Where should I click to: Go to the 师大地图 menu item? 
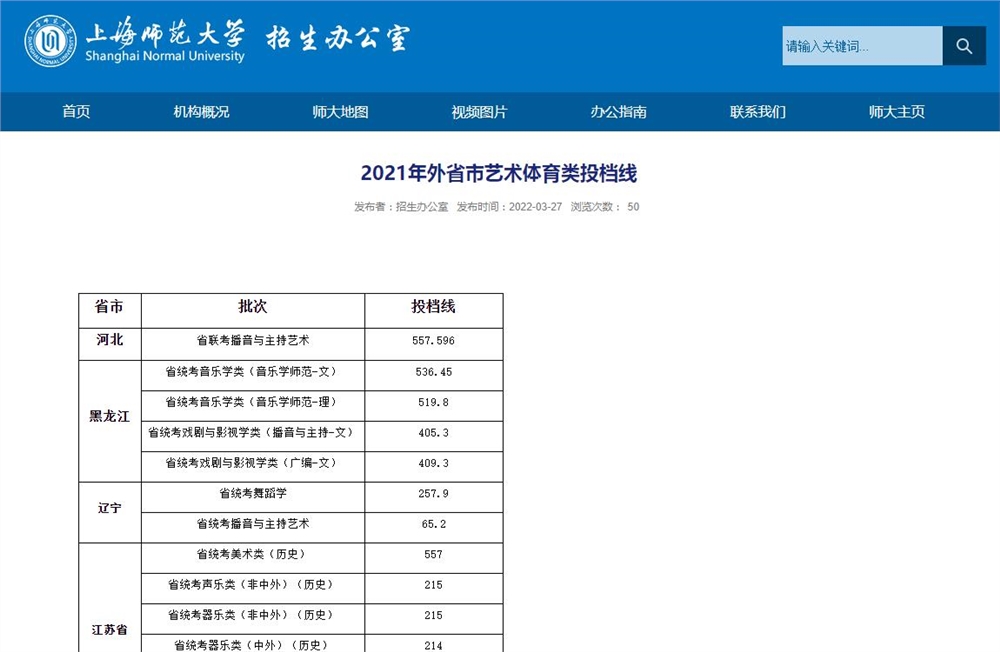point(340,112)
